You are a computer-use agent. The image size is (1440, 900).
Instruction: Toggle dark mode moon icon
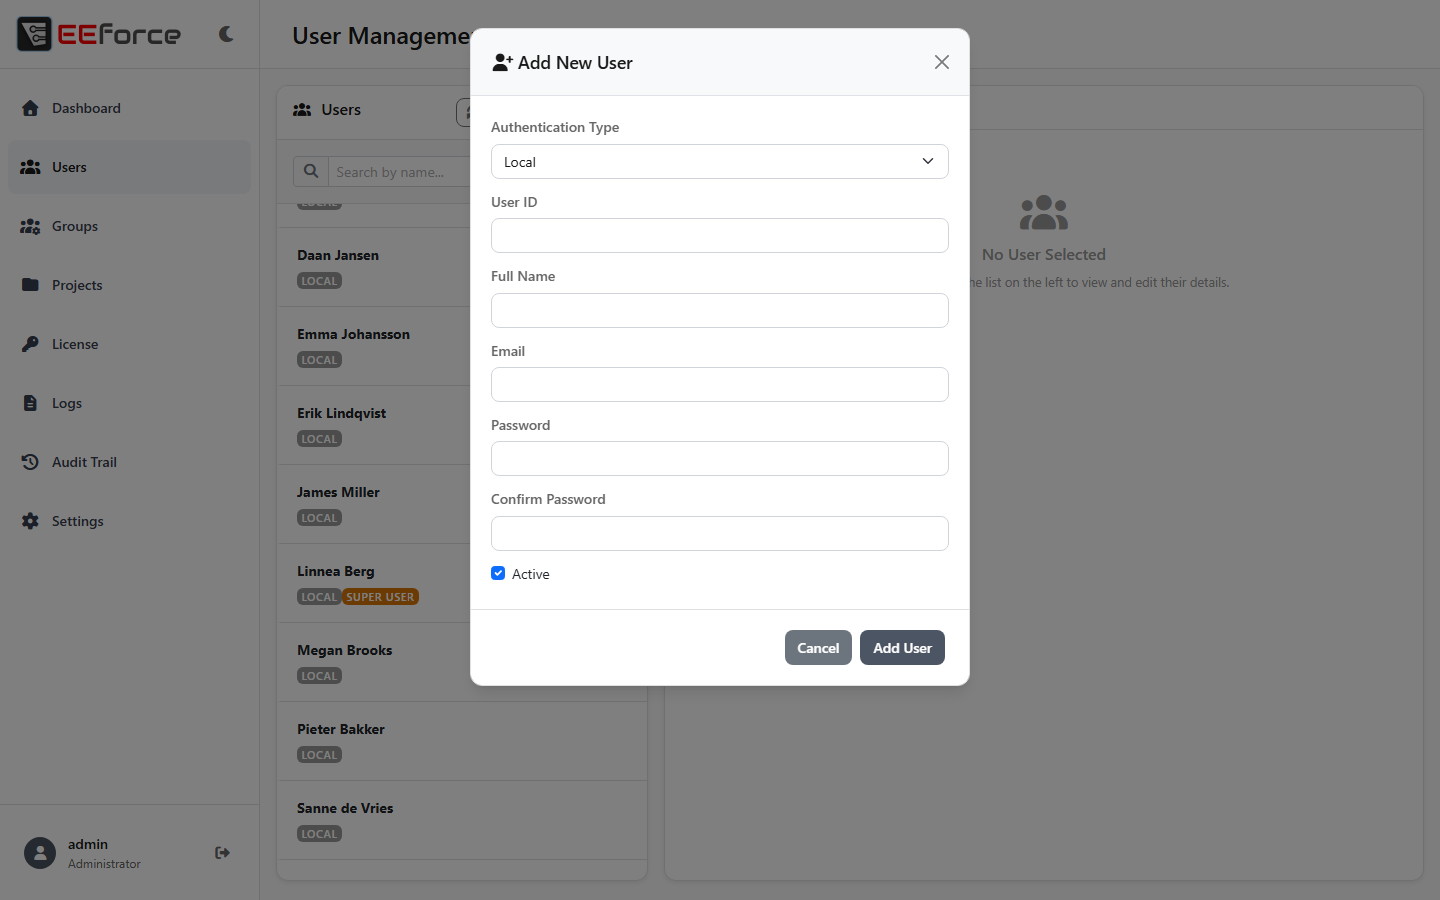[x=226, y=34]
